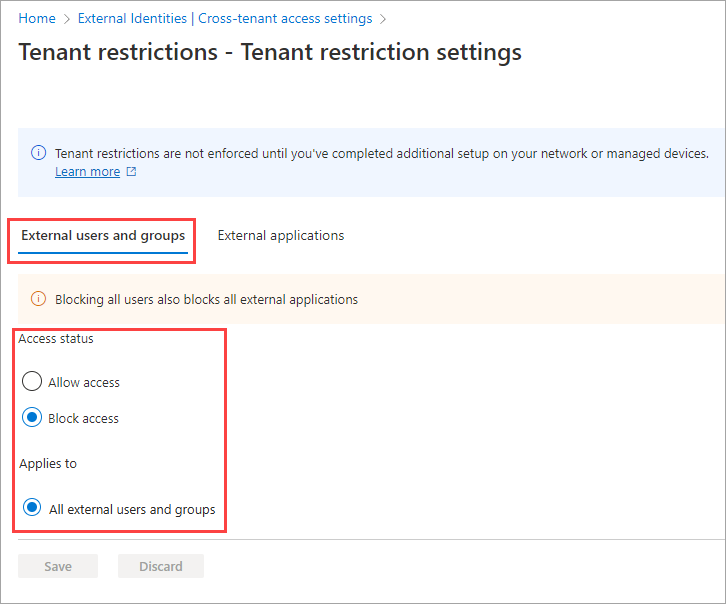The height and width of the screenshot is (604, 726).
Task: Click the external link icon beside Learn more
Action: (131, 172)
